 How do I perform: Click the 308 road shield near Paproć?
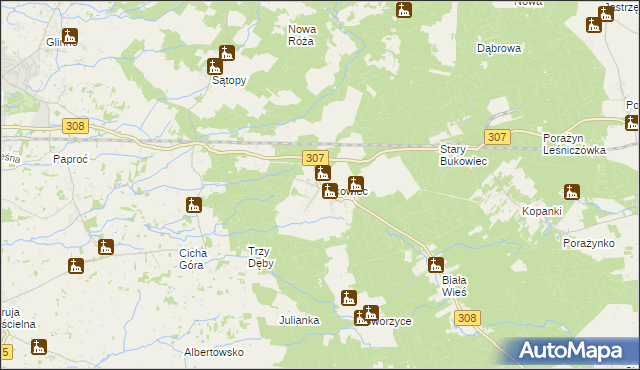point(76,126)
